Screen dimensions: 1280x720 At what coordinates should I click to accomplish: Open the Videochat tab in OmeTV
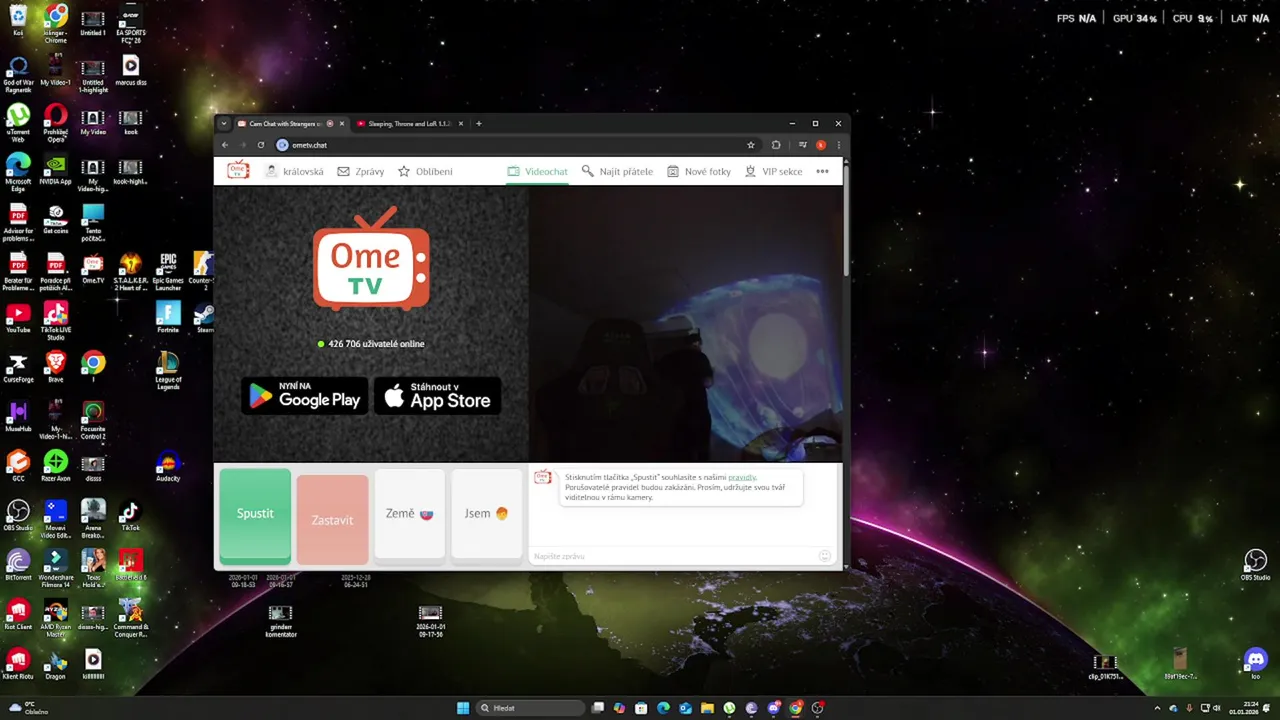tap(537, 171)
